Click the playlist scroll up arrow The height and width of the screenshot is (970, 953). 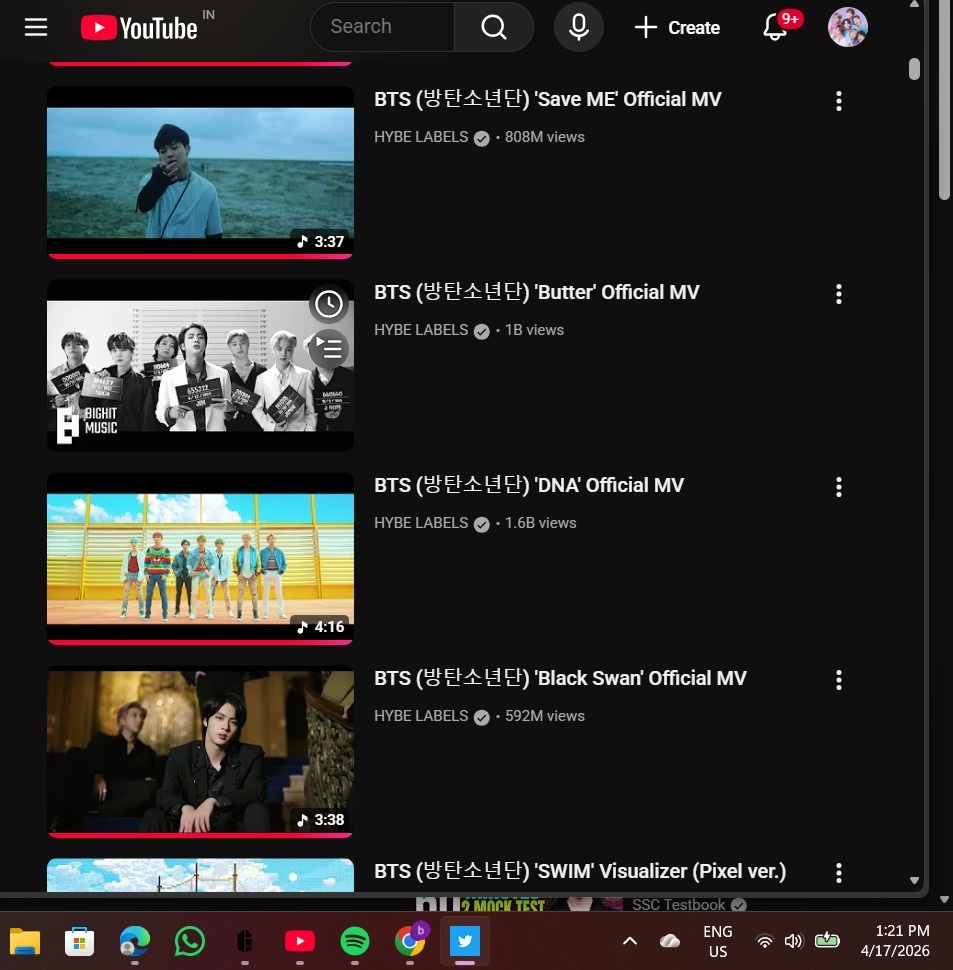tap(915, 4)
